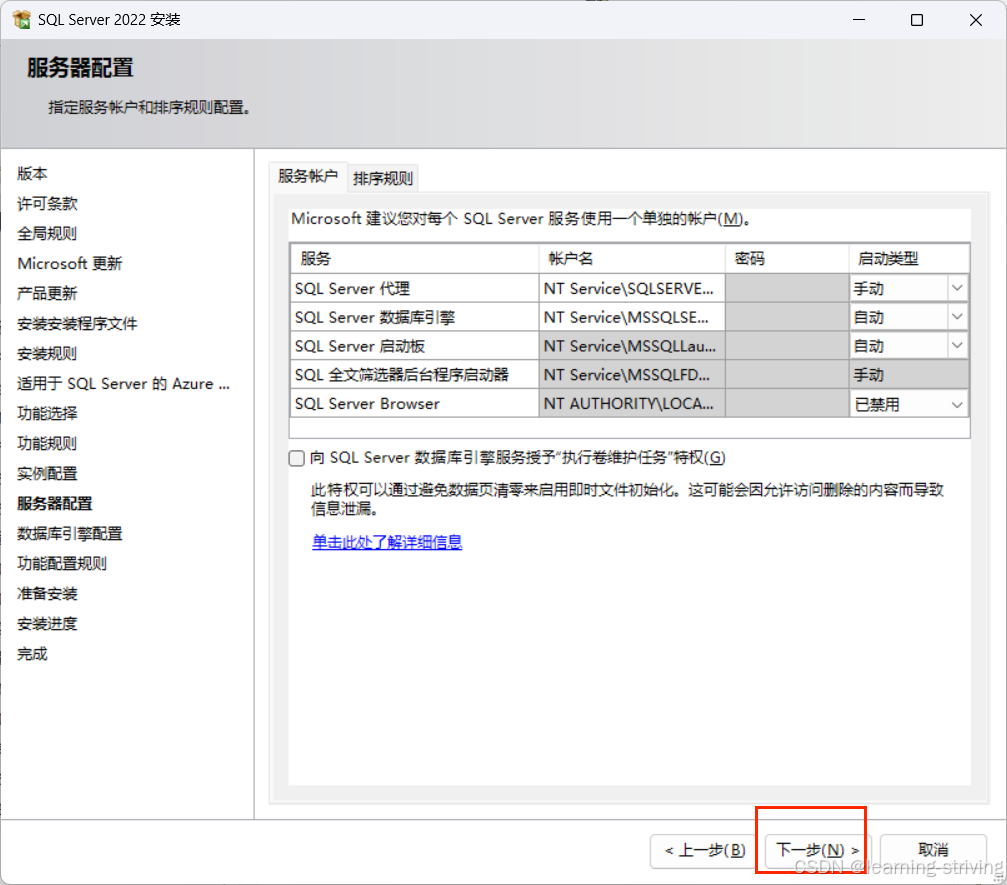This screenshot has width=1007, height=885.
Task: Select account name cell NT AUTHORITY\LOCA...
Action: point(632,403)
